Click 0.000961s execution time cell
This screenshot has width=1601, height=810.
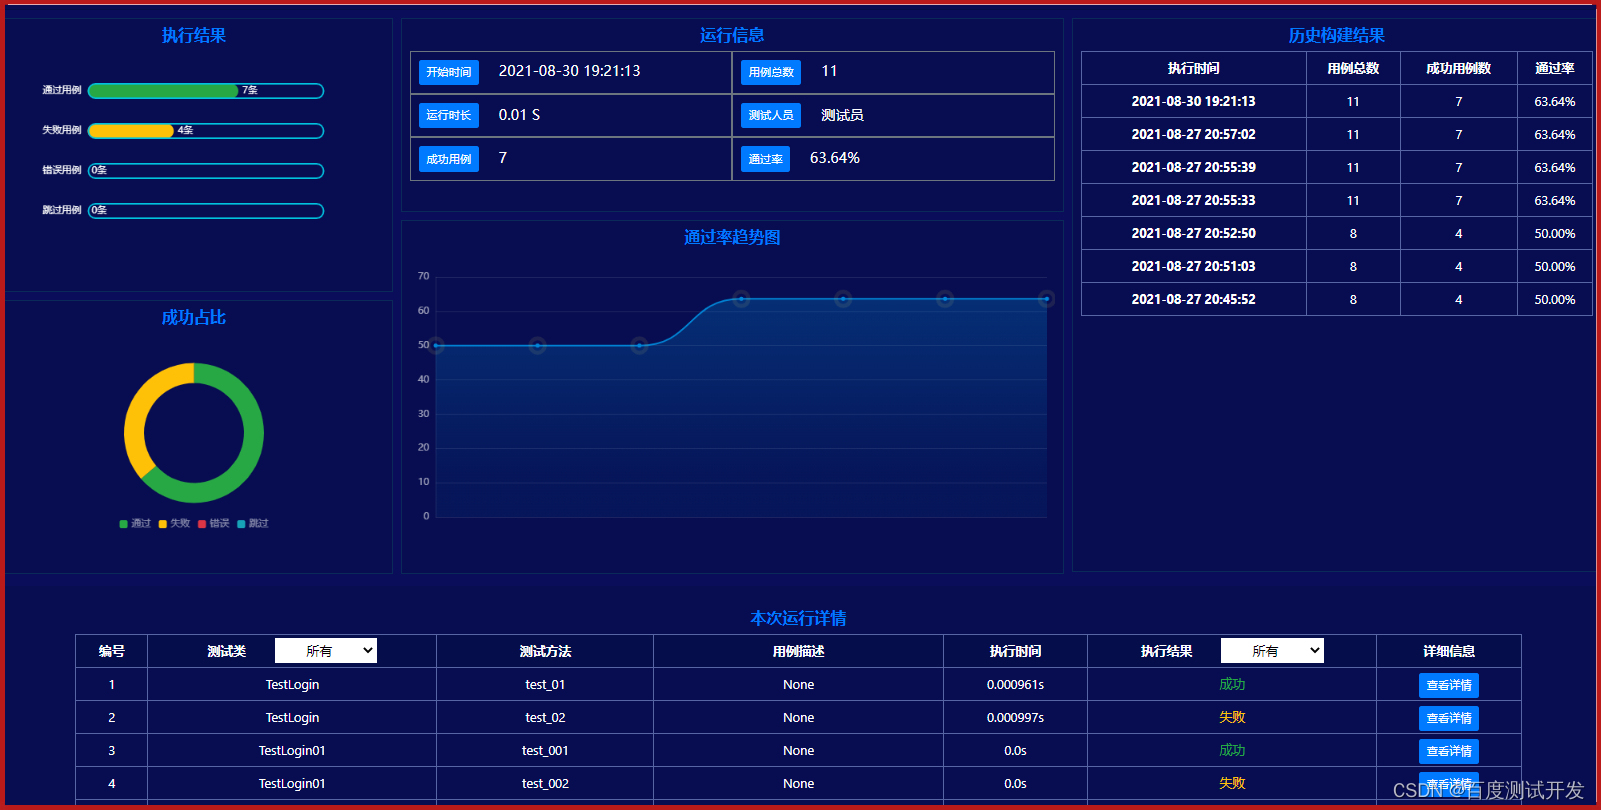click(1015, 684)
